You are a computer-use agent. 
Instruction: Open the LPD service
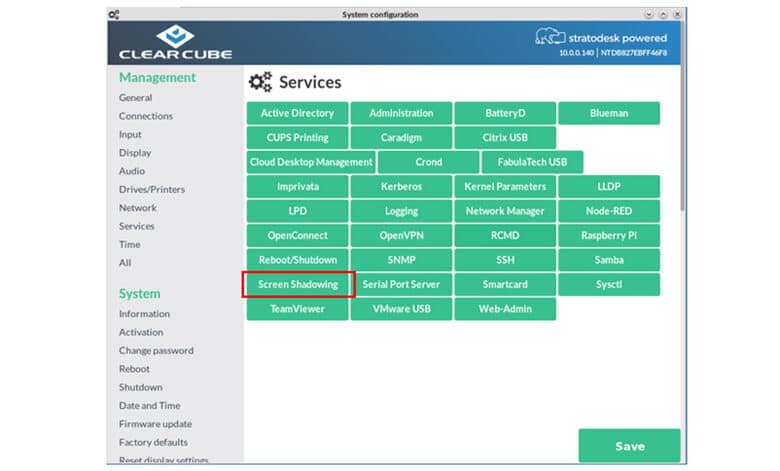pos(297,211)
